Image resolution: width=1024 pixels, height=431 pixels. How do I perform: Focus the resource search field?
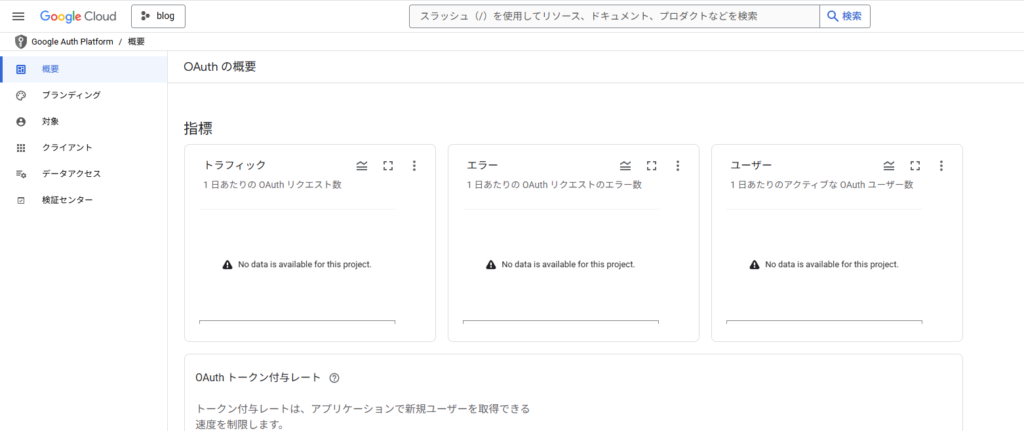pyautogui.click(x=614, y=16)
